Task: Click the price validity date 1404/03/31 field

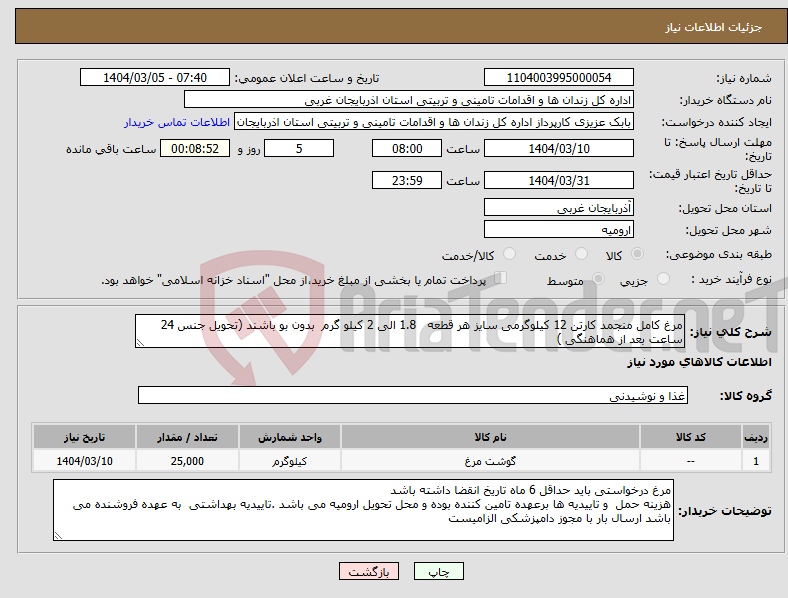Action: coord(558,180)
